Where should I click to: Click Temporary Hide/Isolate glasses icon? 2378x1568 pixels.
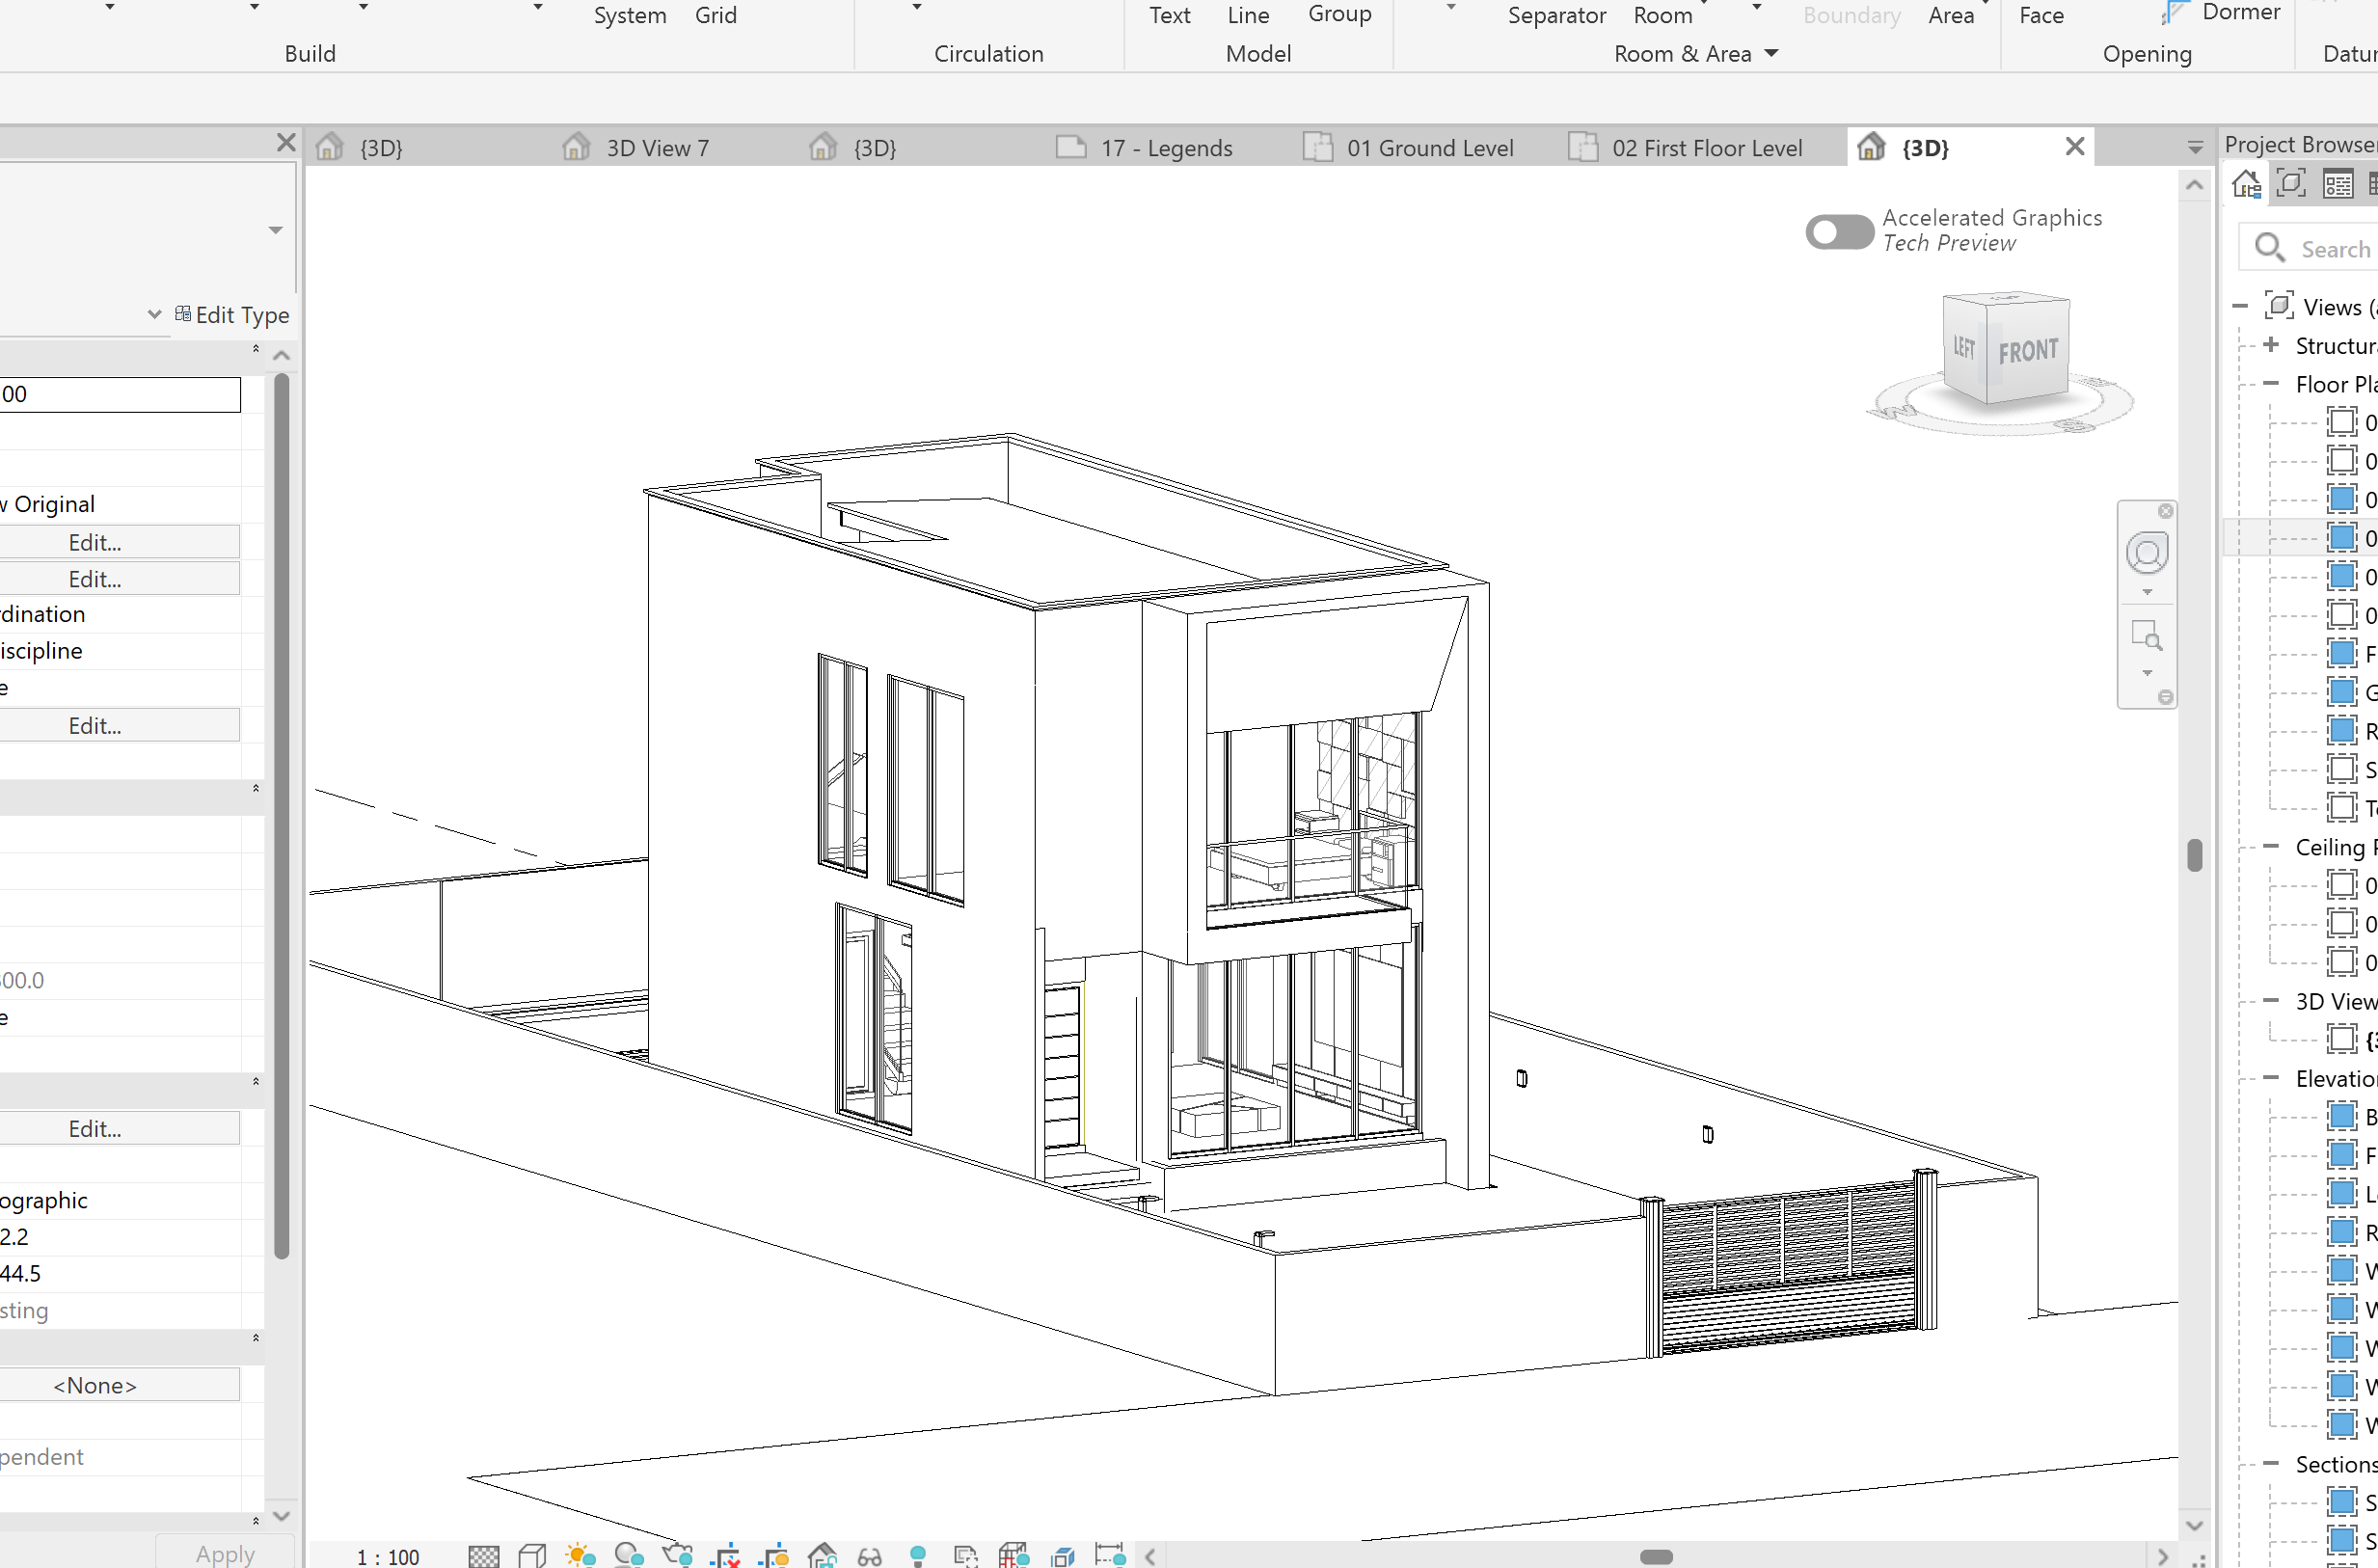869,1556
